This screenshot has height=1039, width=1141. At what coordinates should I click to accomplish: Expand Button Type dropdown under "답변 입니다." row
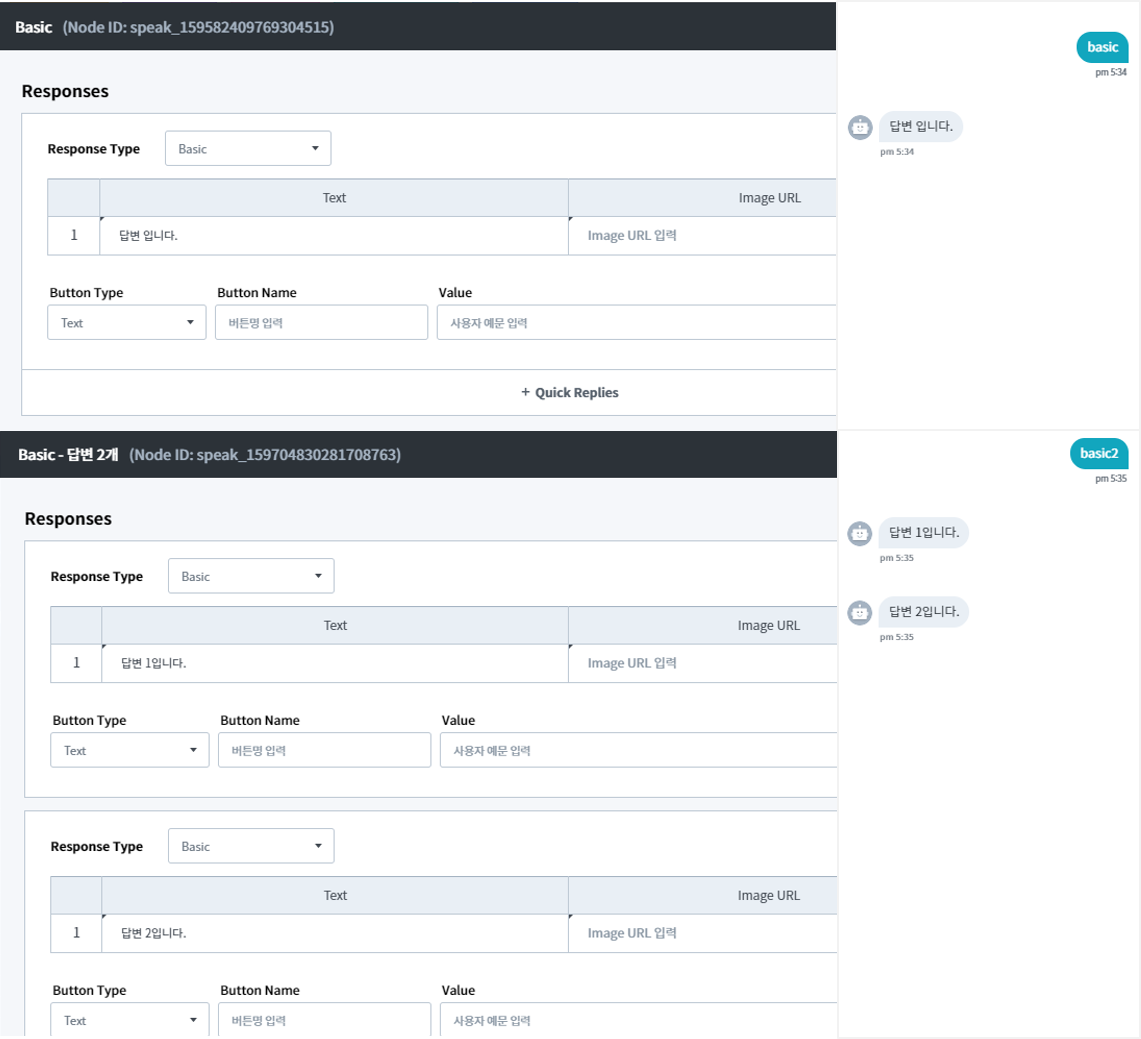126,323
